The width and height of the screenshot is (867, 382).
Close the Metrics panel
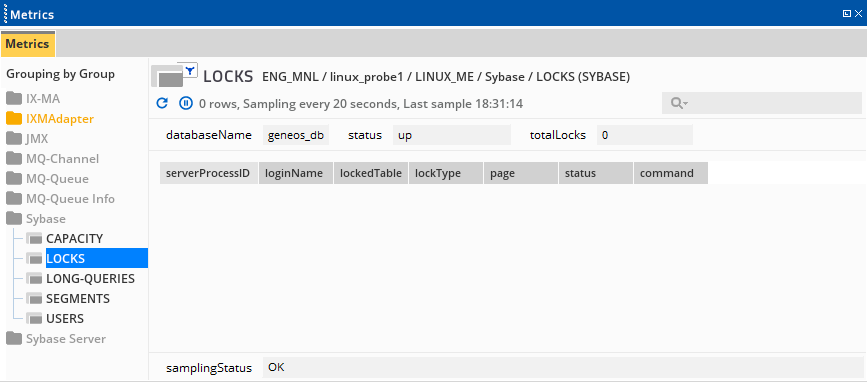[858, 14]
